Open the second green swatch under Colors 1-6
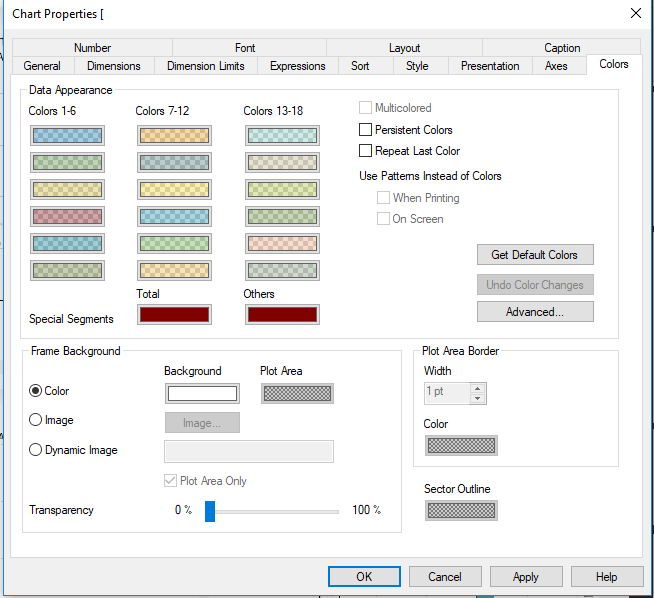This screenshot has width=654, height=598. pyautogui.click(x=67, y=163)
